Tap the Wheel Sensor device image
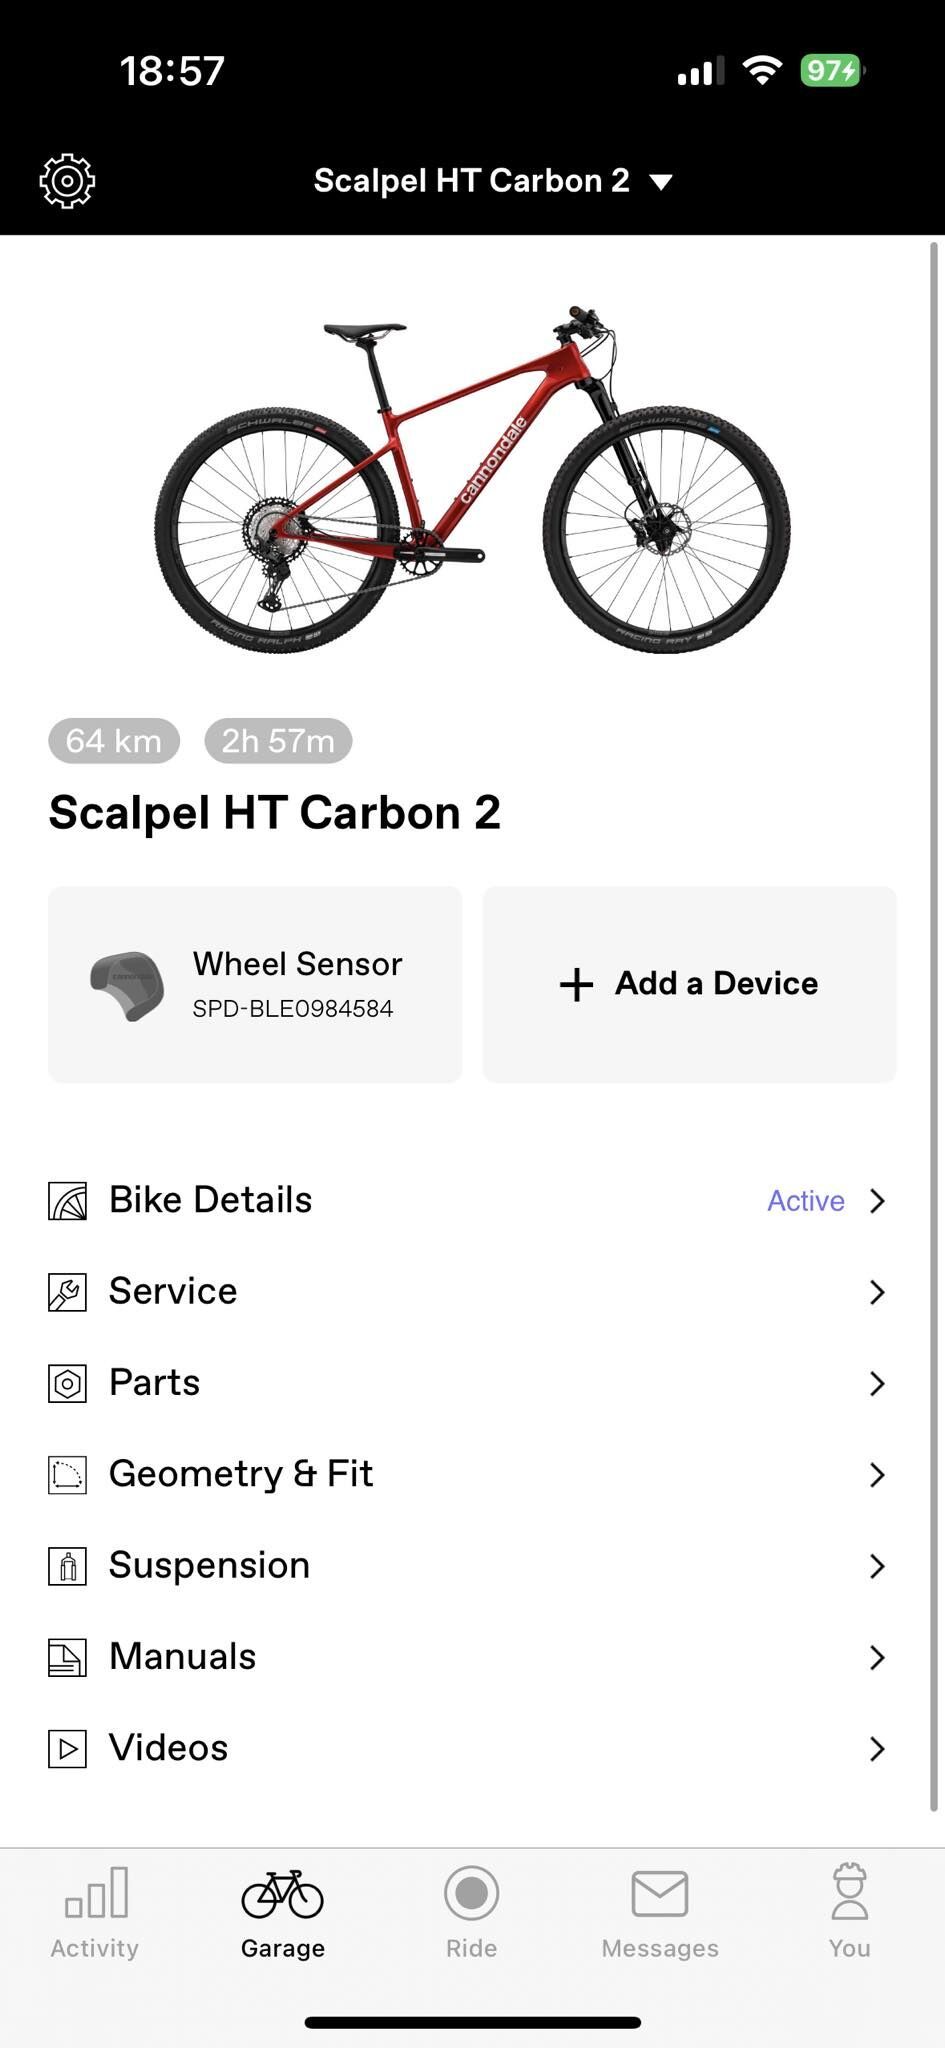This screenshot has width=945, height=2048. (126, 985)
